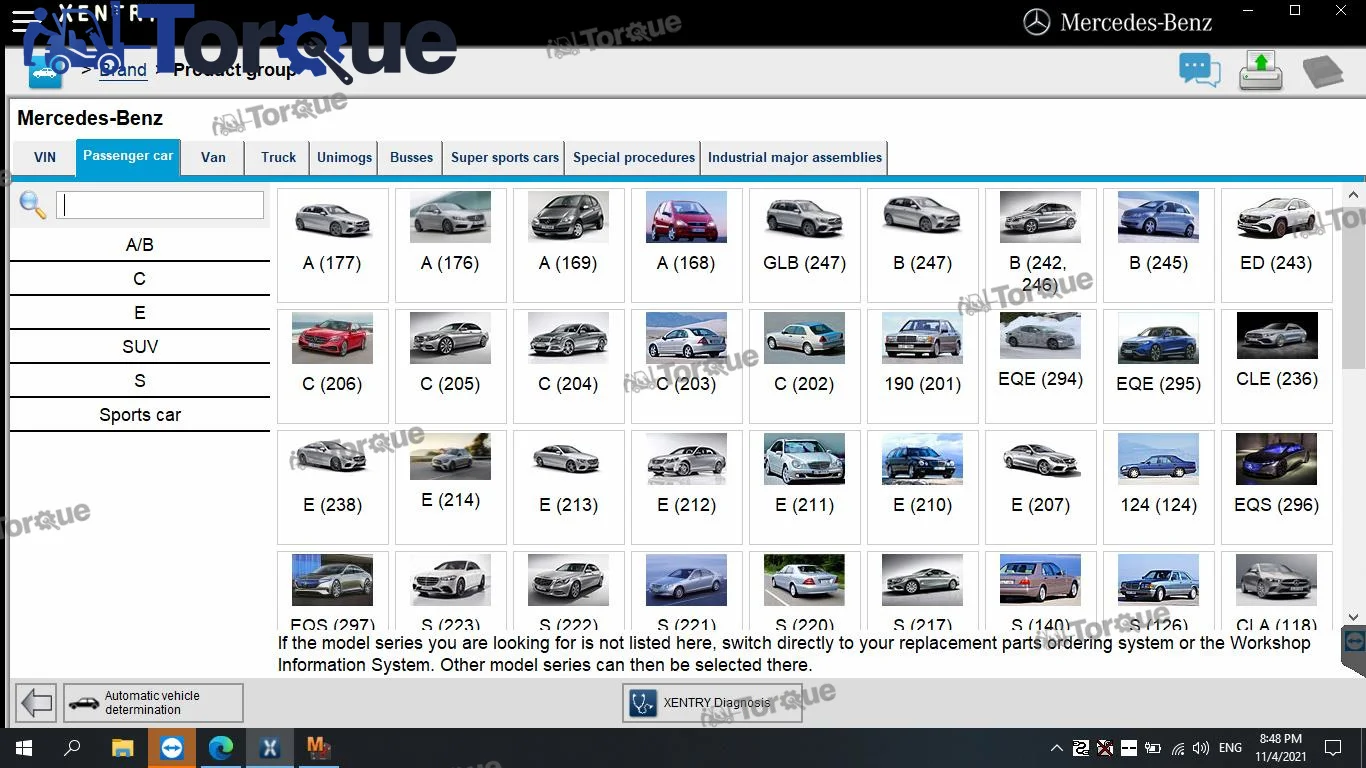Screen dimensions: 1366x768
Task: Open the E (211) model tile
Action: coord(804,487)
